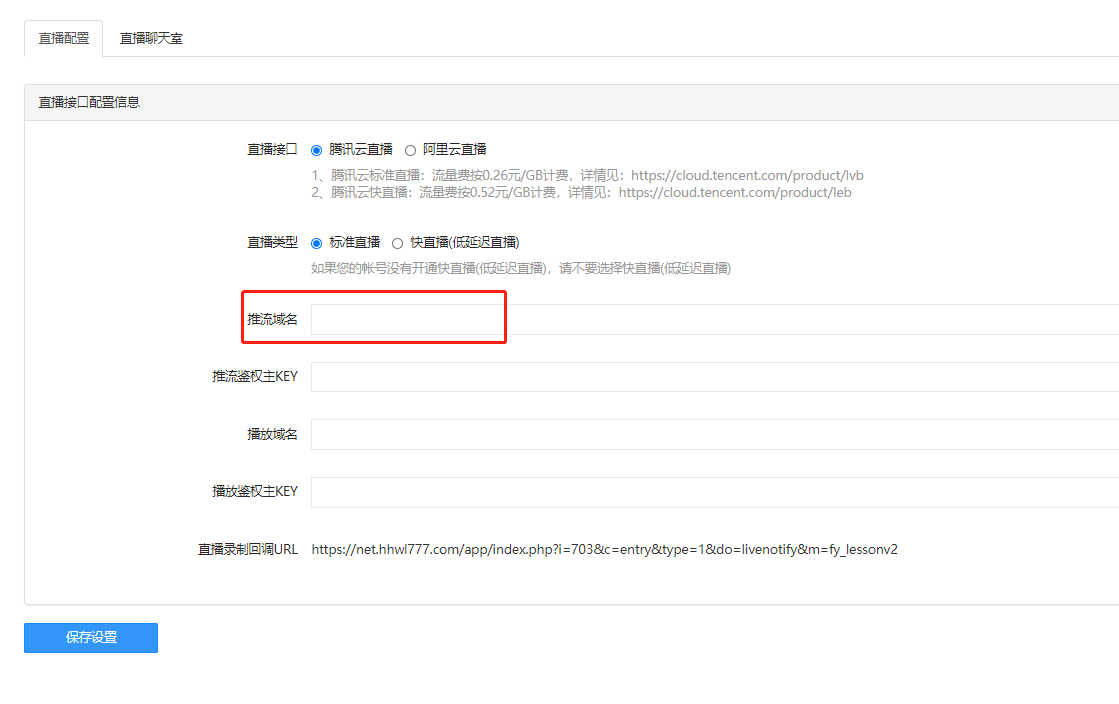1119x704 pixels.
Task: Click the 播放域名 label
Action: tap(272, 434)
